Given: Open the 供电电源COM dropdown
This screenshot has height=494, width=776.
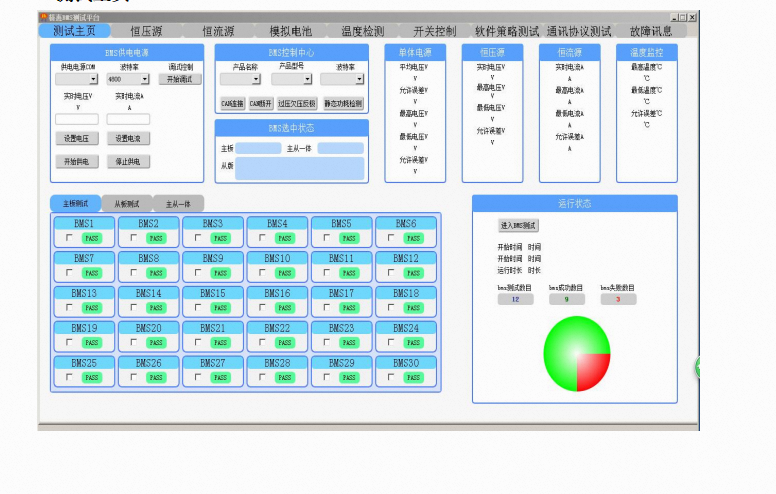Looking at the screenshot, I should [x=76, y=78].
